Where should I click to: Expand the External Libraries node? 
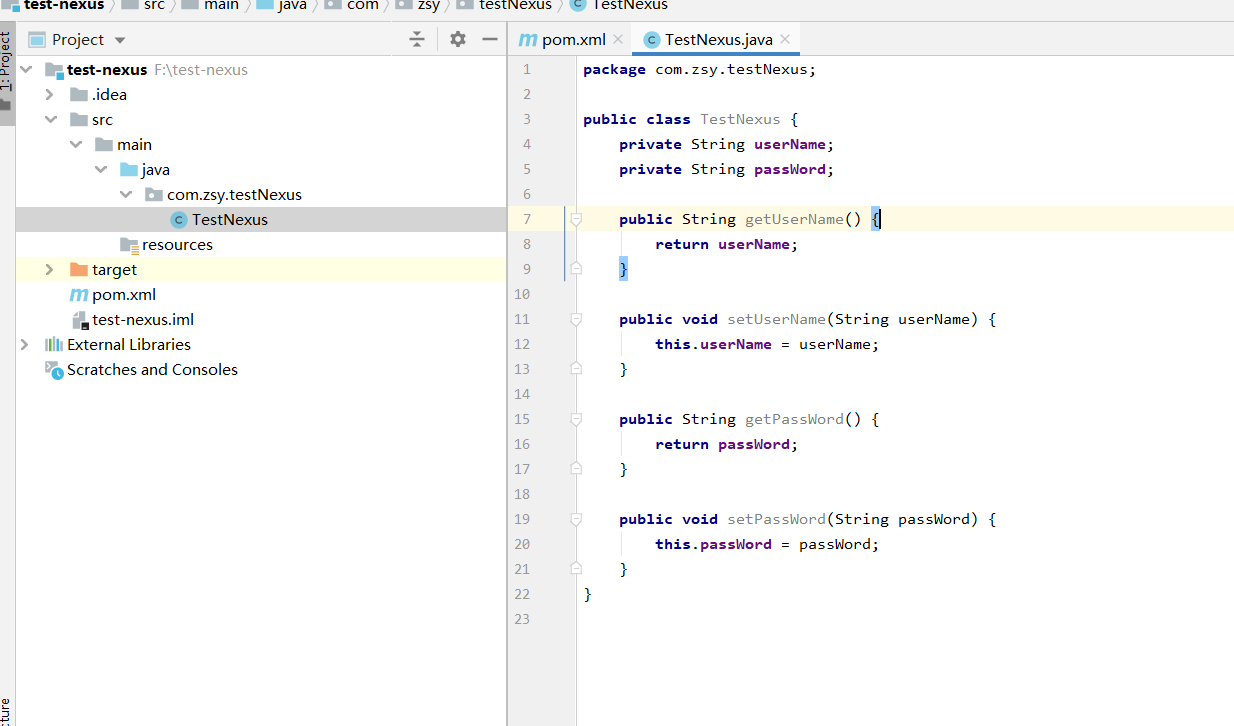25,344
